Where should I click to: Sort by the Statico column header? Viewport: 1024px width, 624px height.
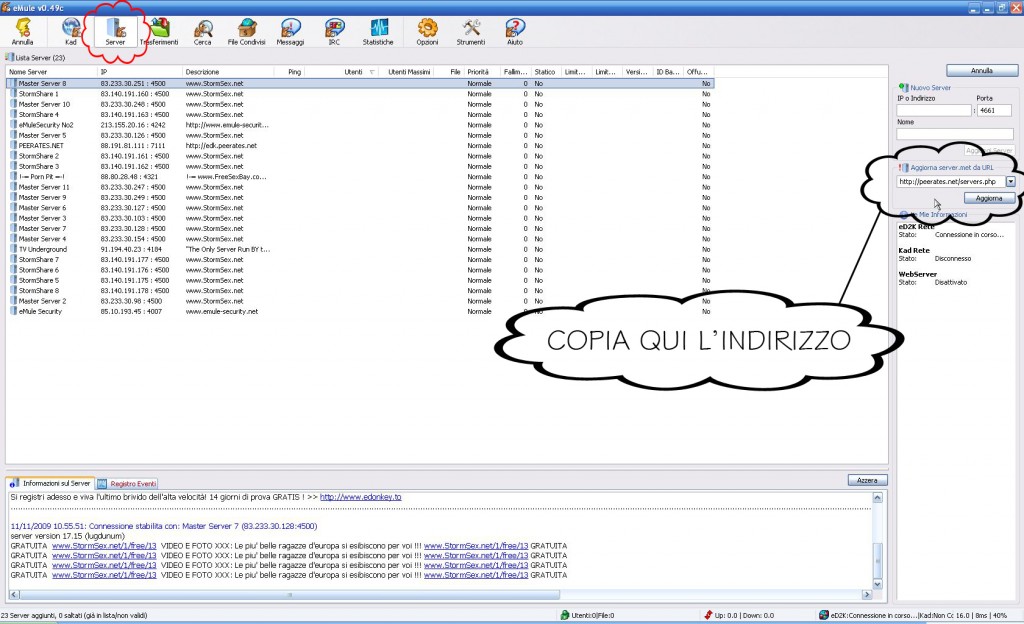(x=545, y=72)
